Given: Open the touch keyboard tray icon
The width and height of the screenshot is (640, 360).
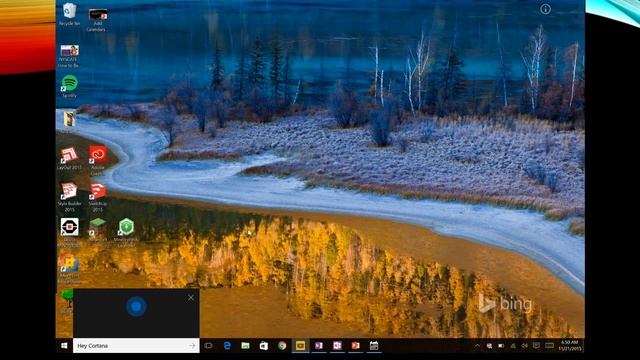Looking at the screenshot, I should tap(549, 346).
